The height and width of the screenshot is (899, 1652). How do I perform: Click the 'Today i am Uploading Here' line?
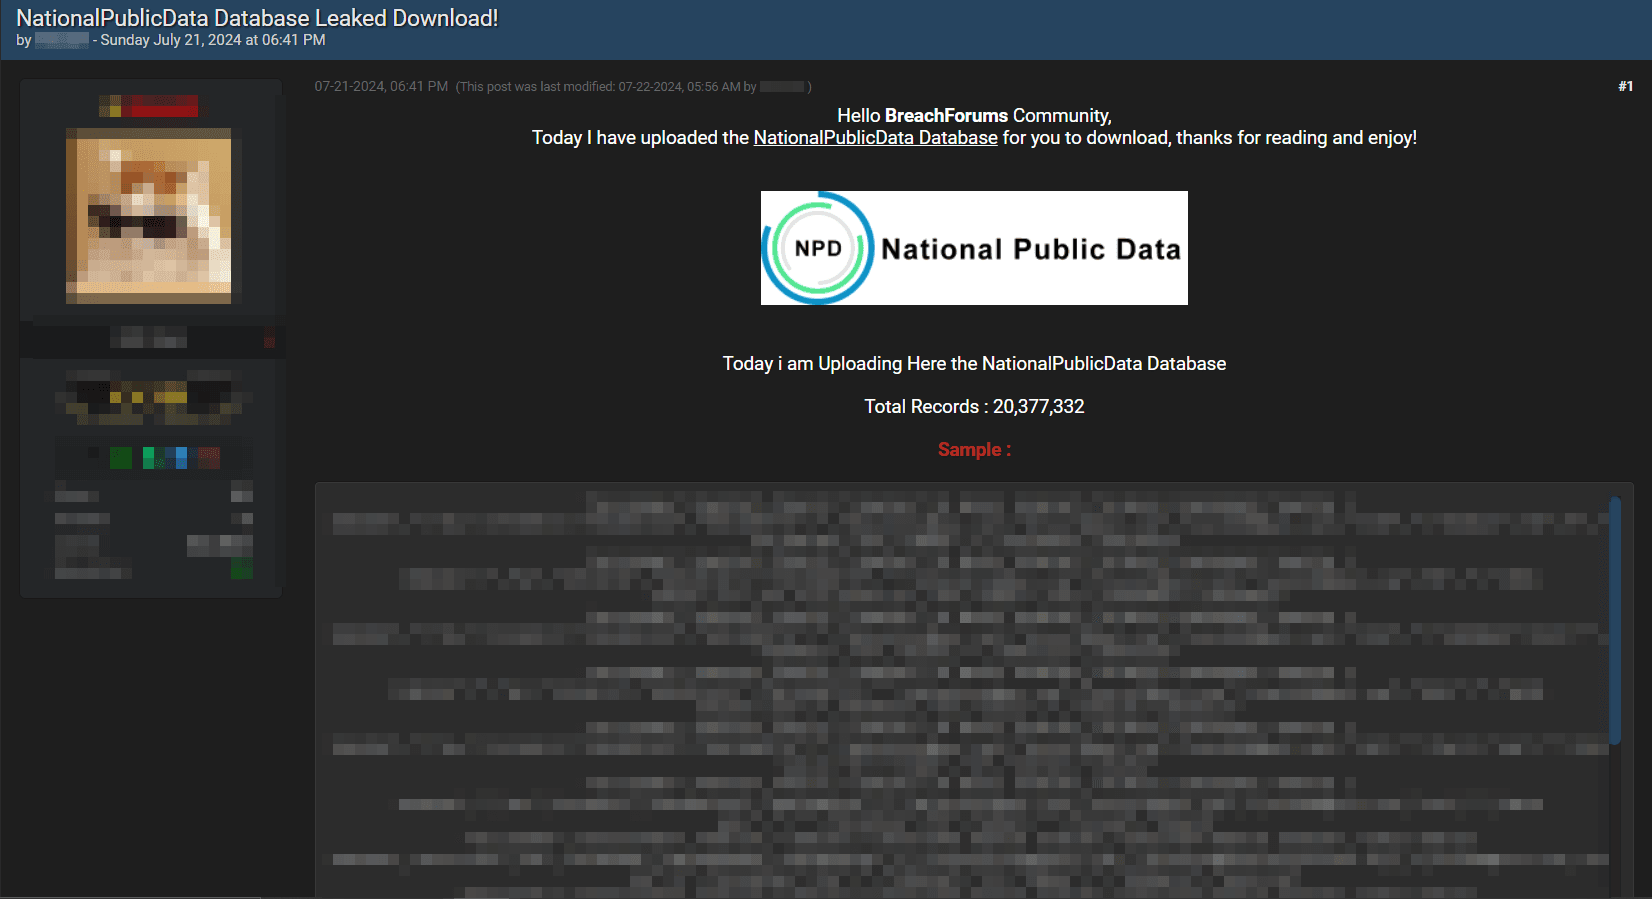[x=974, y=364]
